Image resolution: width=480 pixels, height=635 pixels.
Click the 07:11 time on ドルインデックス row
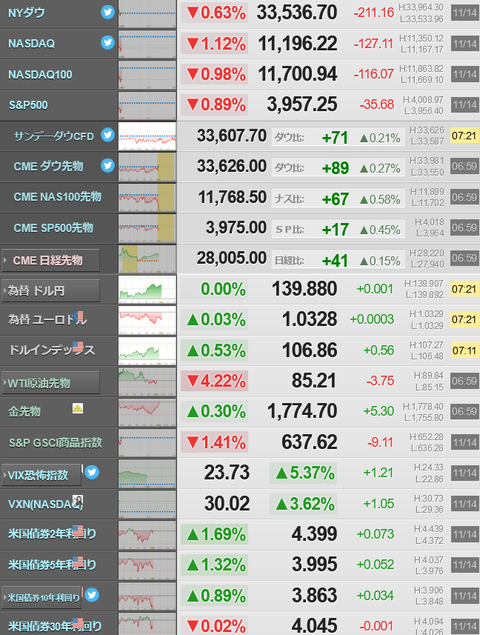pos(464,350)
